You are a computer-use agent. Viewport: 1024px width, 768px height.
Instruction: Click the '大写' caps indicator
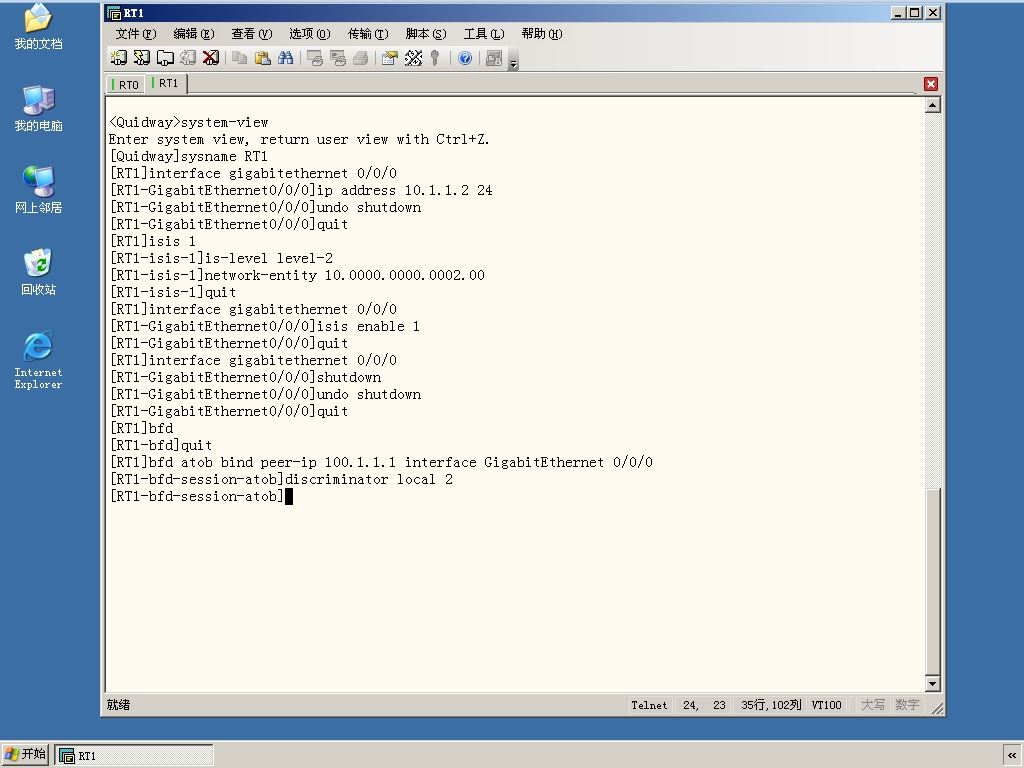tap(872, 705)
